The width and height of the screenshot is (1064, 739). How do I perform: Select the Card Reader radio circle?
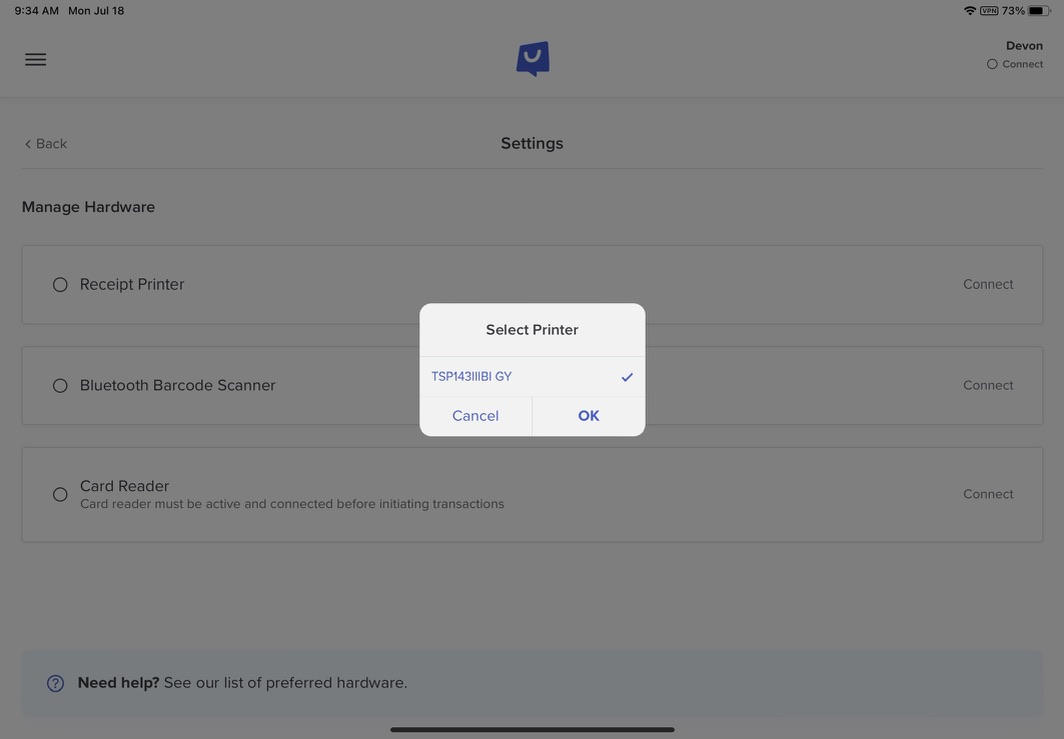(x=60, y=494)
